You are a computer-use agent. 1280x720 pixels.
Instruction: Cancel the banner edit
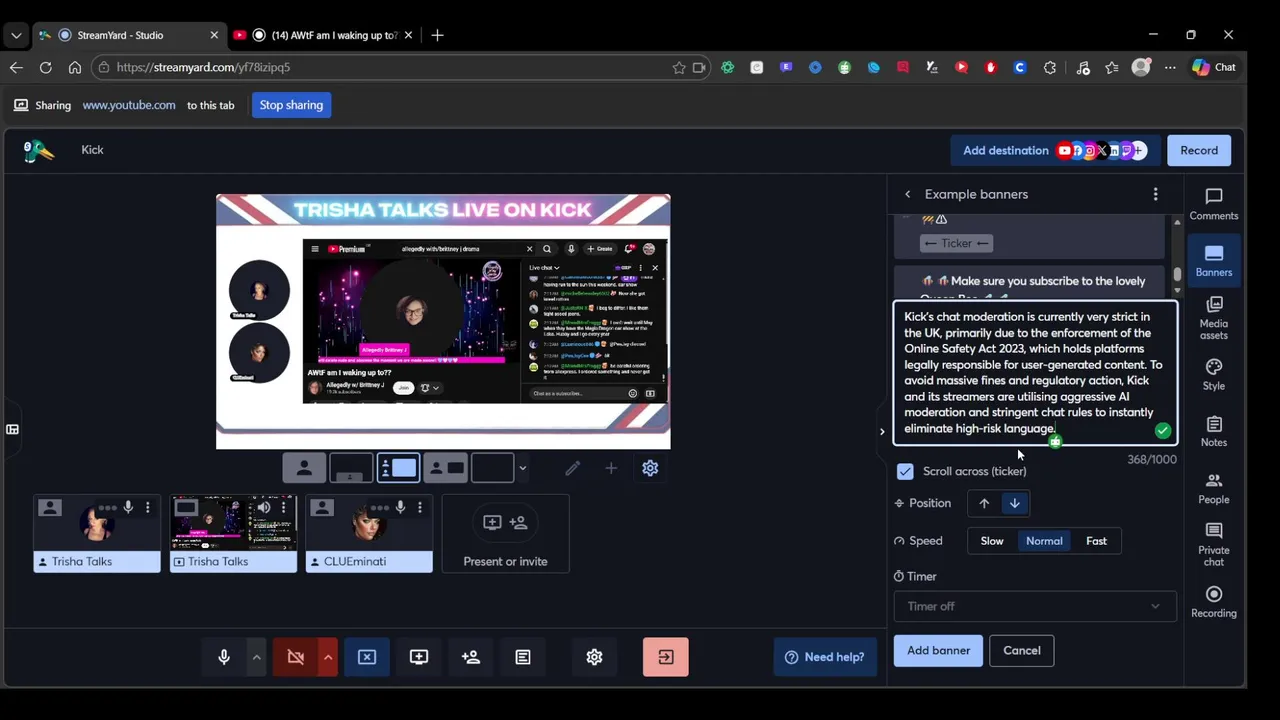coord(1022,650)
